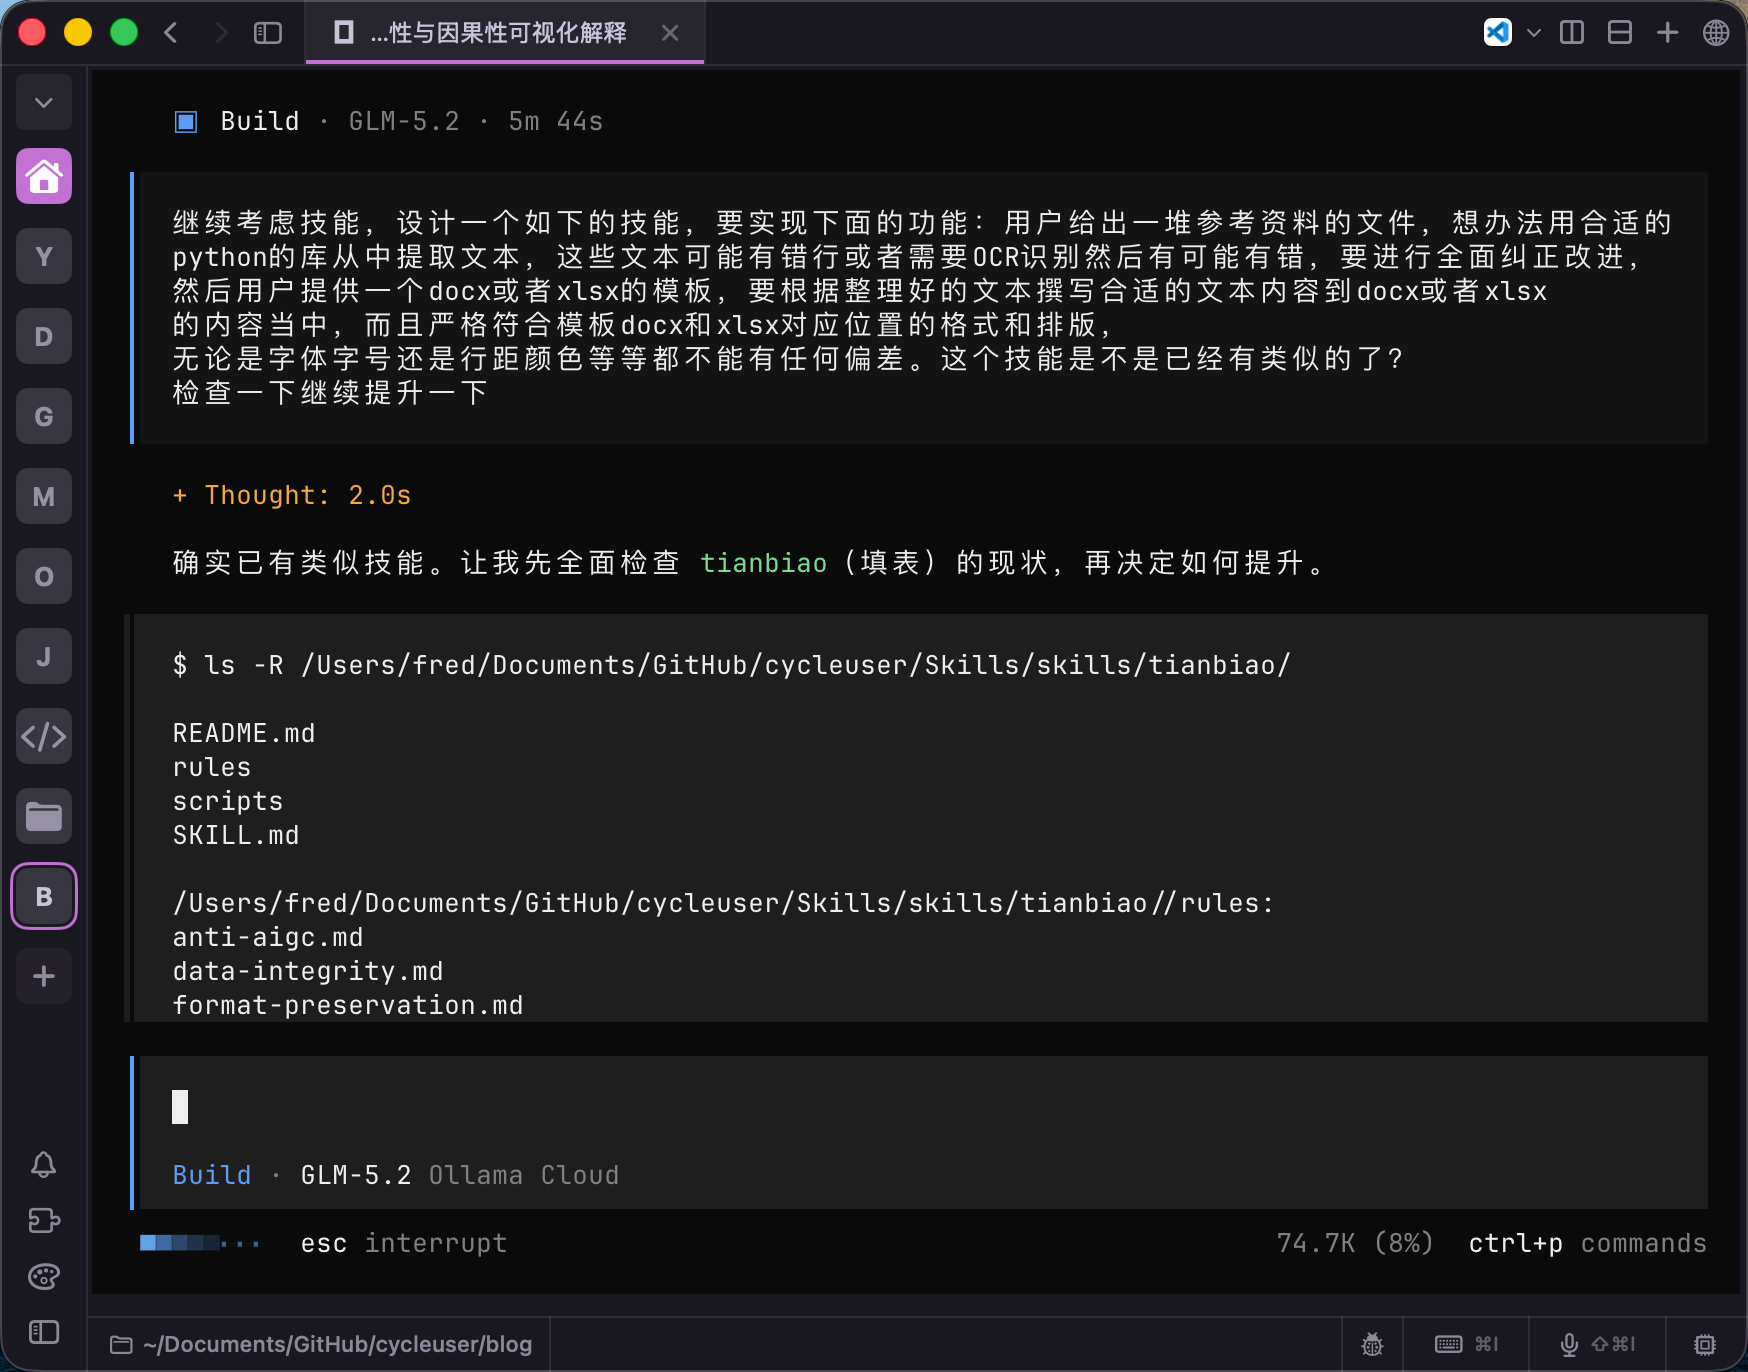The image size is (1748, 1372).
Task: Open the globe browser icon
Action: click(1716, 32)
